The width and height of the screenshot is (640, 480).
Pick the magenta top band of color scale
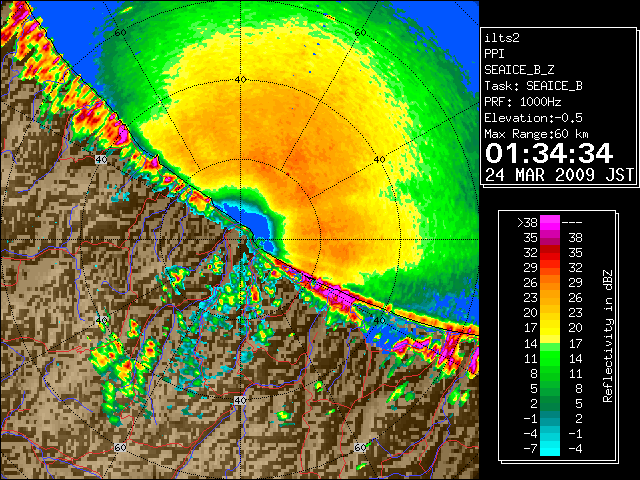click(550, 223)
